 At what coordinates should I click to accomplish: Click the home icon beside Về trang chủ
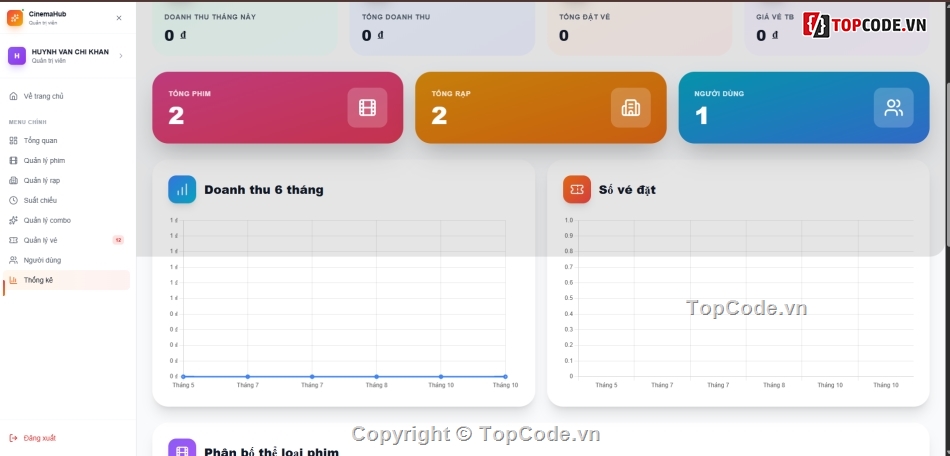pos(13,96)
